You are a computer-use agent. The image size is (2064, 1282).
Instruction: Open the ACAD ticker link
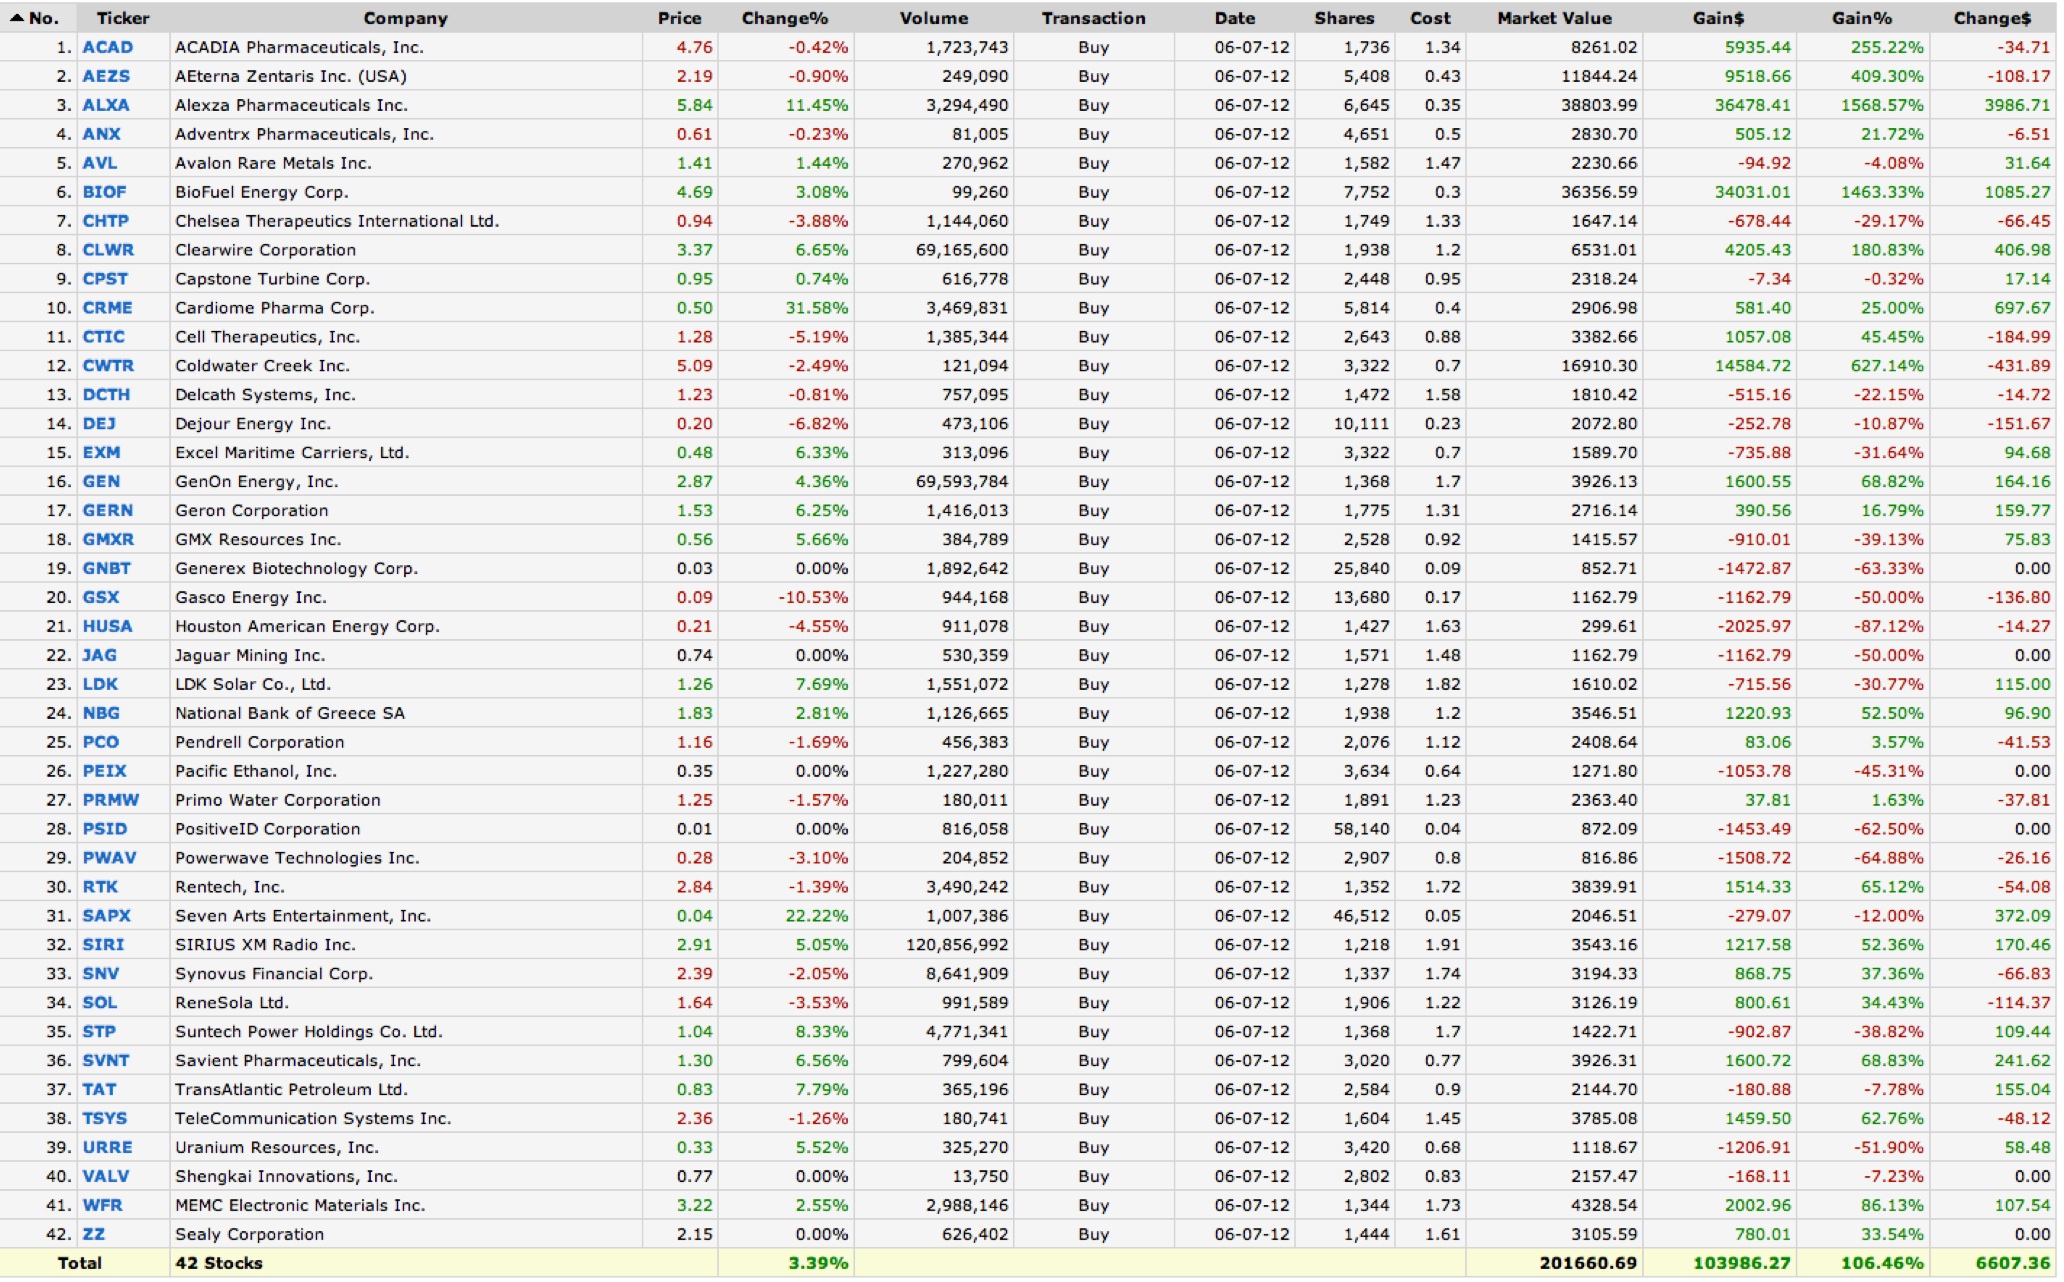coord(107,47)
